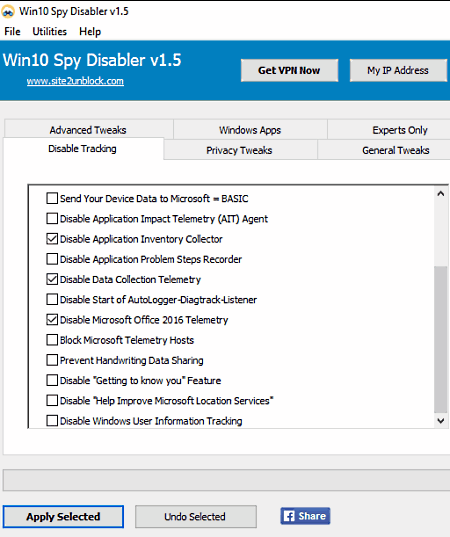Switch to the Windows Apps tab
Viewport: 450px width, 537px height.
tap(250, 130)
